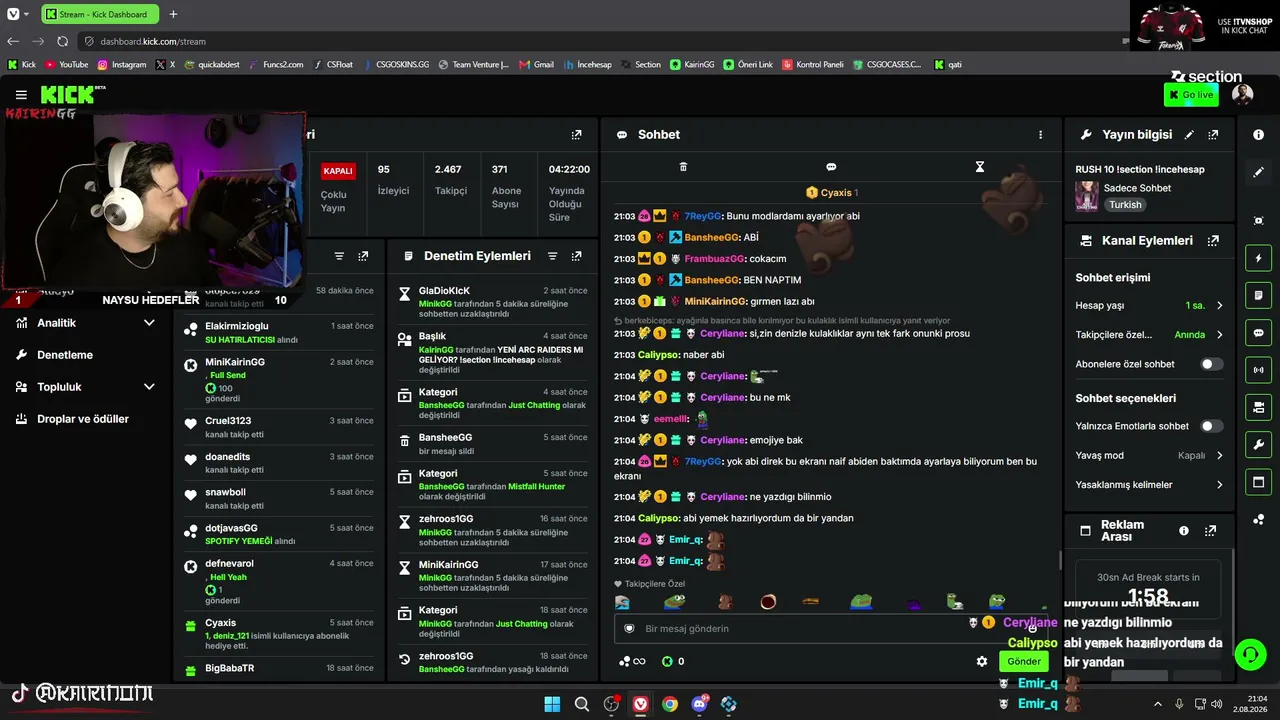This screenshot has width=1280, height=720.
Task: Open the CSFloat bookmark
Action: [332, 65]
